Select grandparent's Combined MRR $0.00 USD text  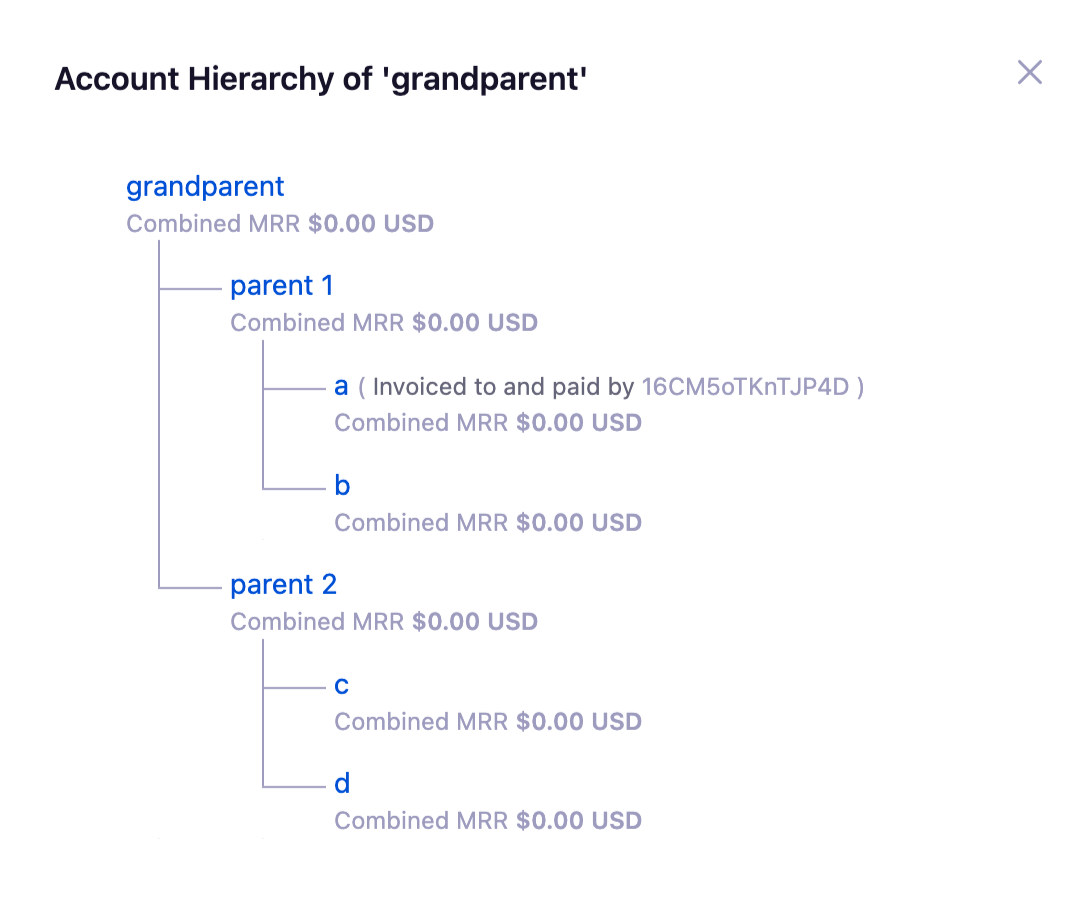pos(280,224)
